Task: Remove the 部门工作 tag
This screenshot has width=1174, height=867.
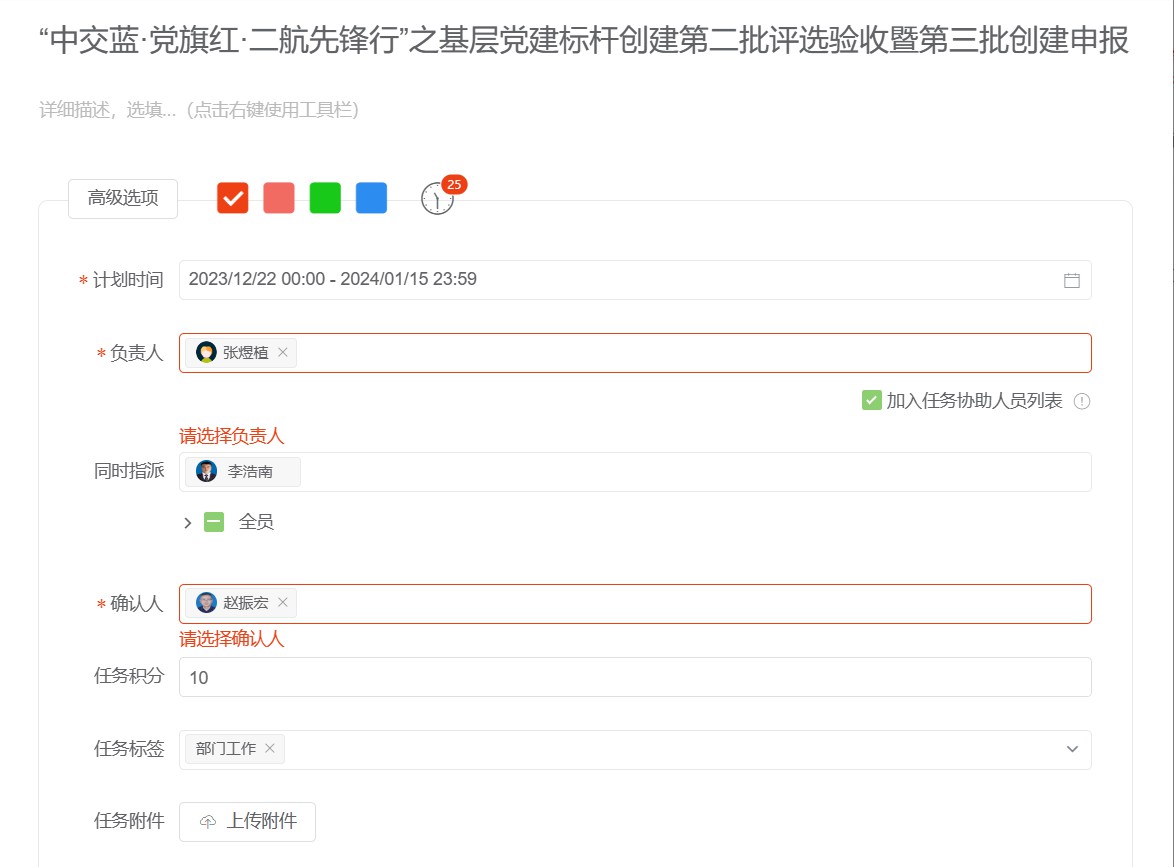Action: click(x=270, y=748)
